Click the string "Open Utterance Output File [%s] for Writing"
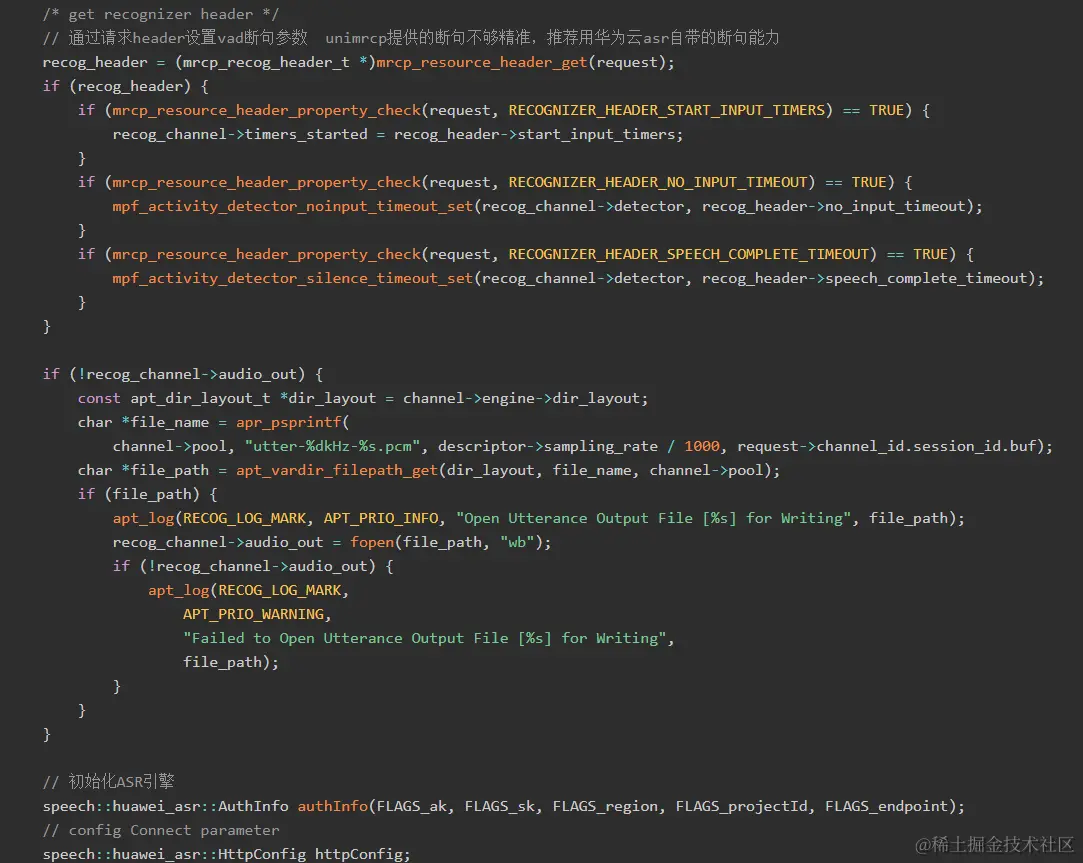 pos(653,518)
